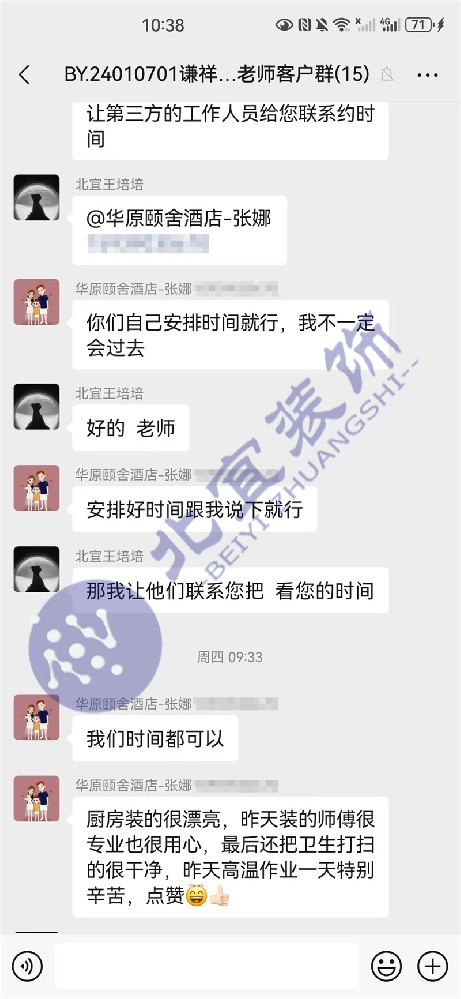Viewport: 461px width, 999px height.
Task: Tap the message 安排好时间跟我说下就行
Action: point(195,509)
